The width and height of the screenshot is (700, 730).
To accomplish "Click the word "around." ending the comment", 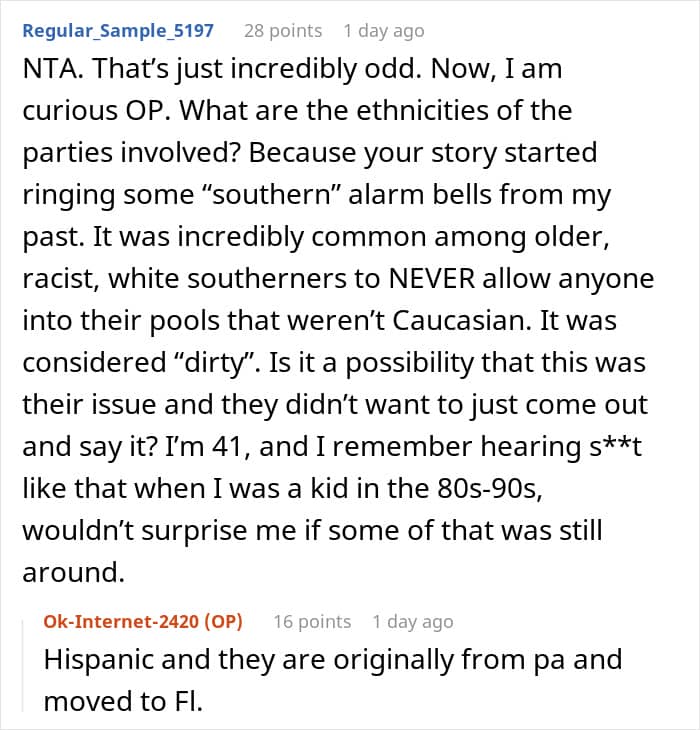I will click(x=74, y=573).
